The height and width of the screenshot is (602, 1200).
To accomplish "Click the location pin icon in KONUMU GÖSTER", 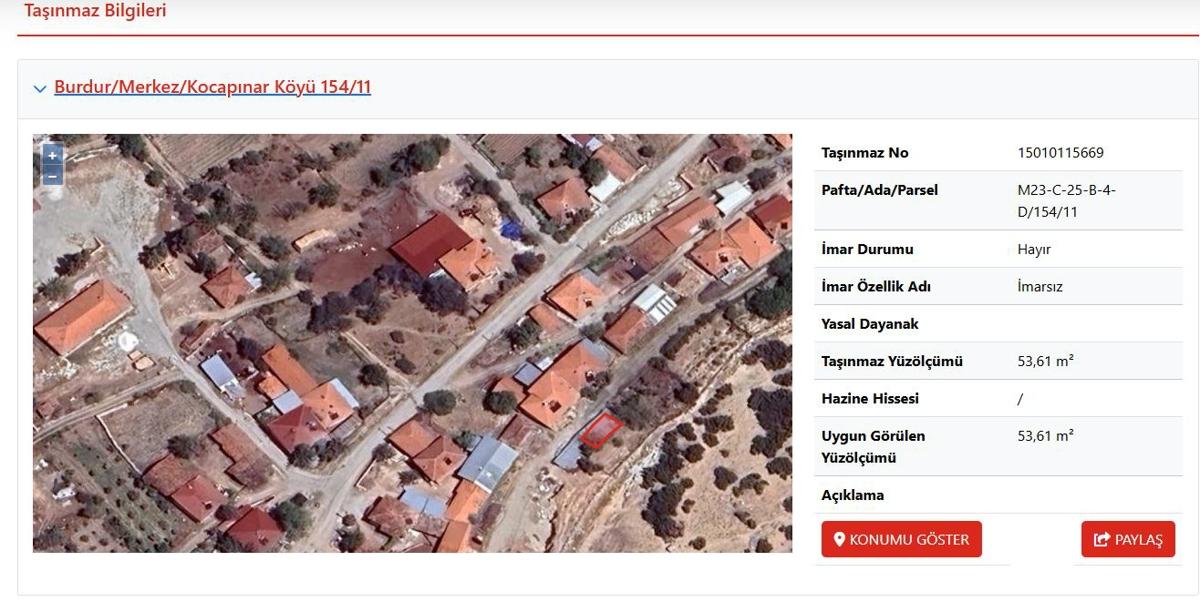I will point(840,540).
